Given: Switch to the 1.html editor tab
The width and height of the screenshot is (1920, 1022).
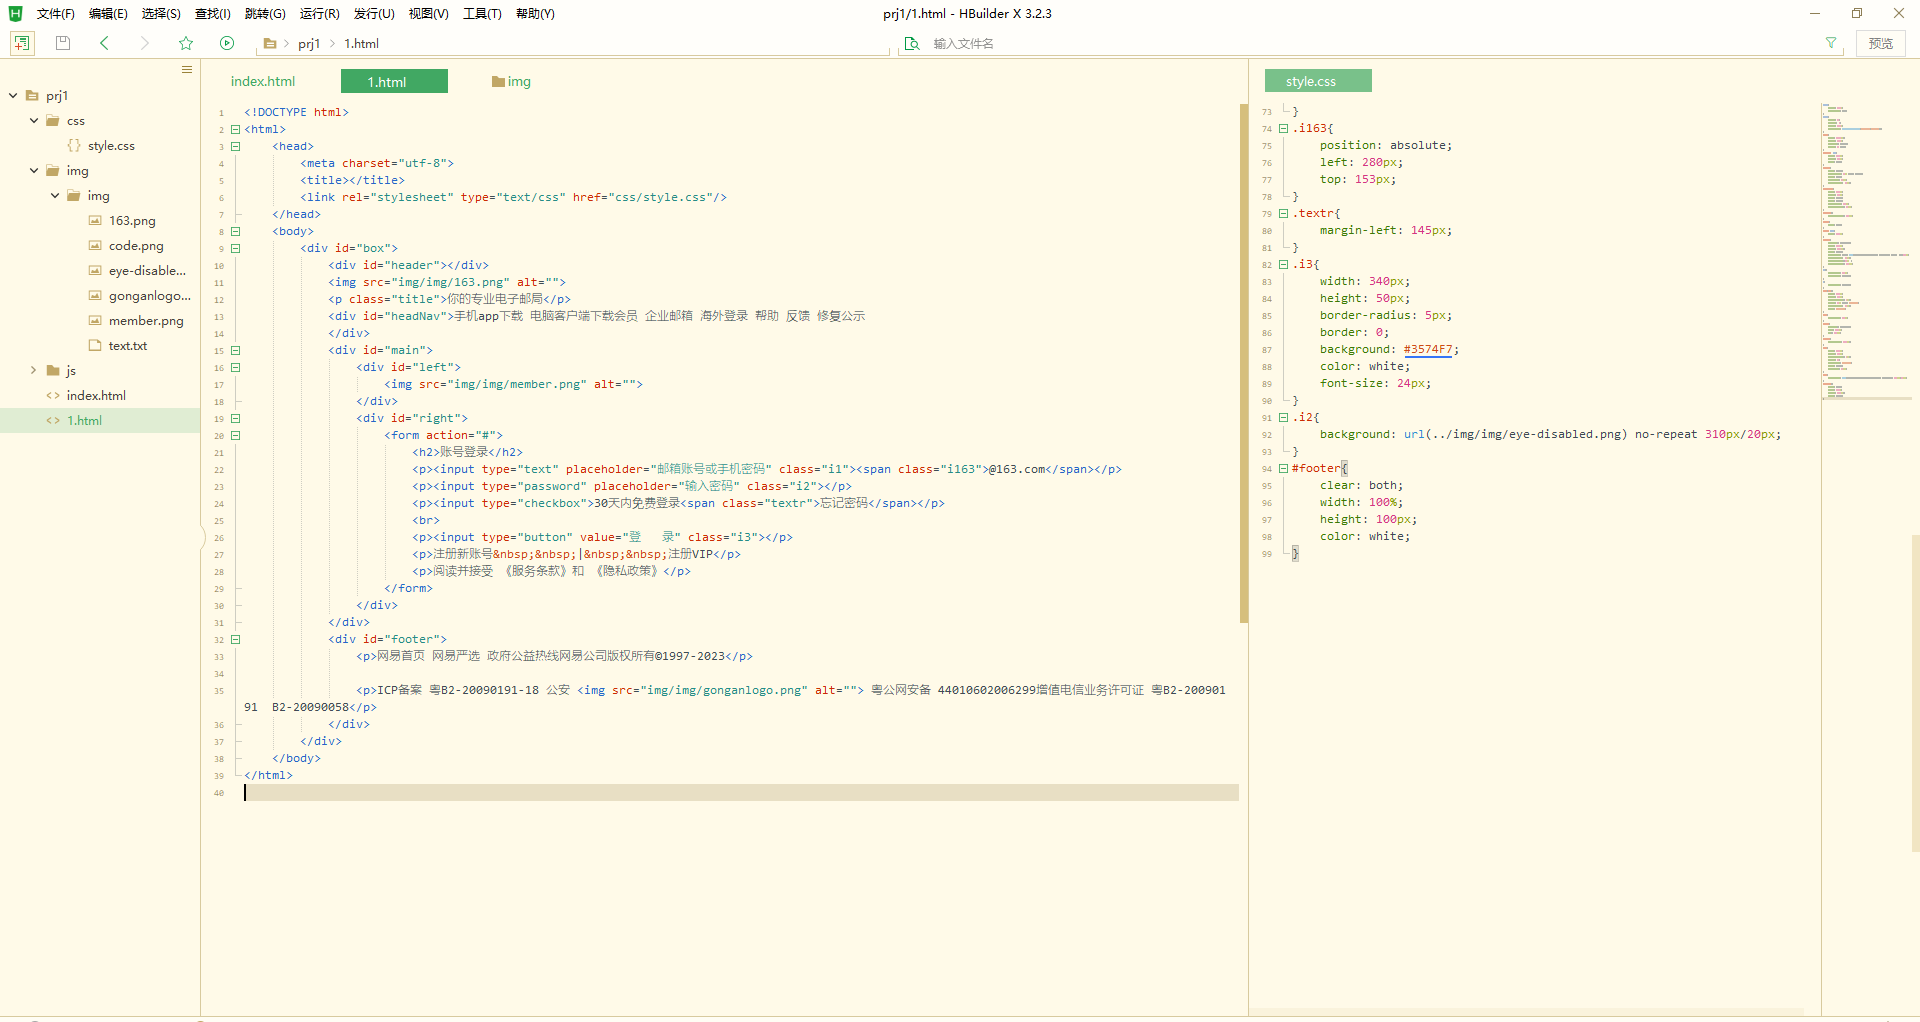Looking at the screenshot, I should 394,81.
